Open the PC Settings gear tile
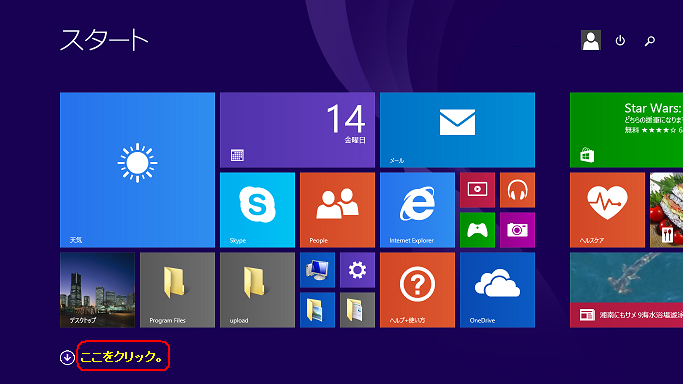The width and height of the screenshot is (683, 384). pyautogui.click(x=357, y=270)
